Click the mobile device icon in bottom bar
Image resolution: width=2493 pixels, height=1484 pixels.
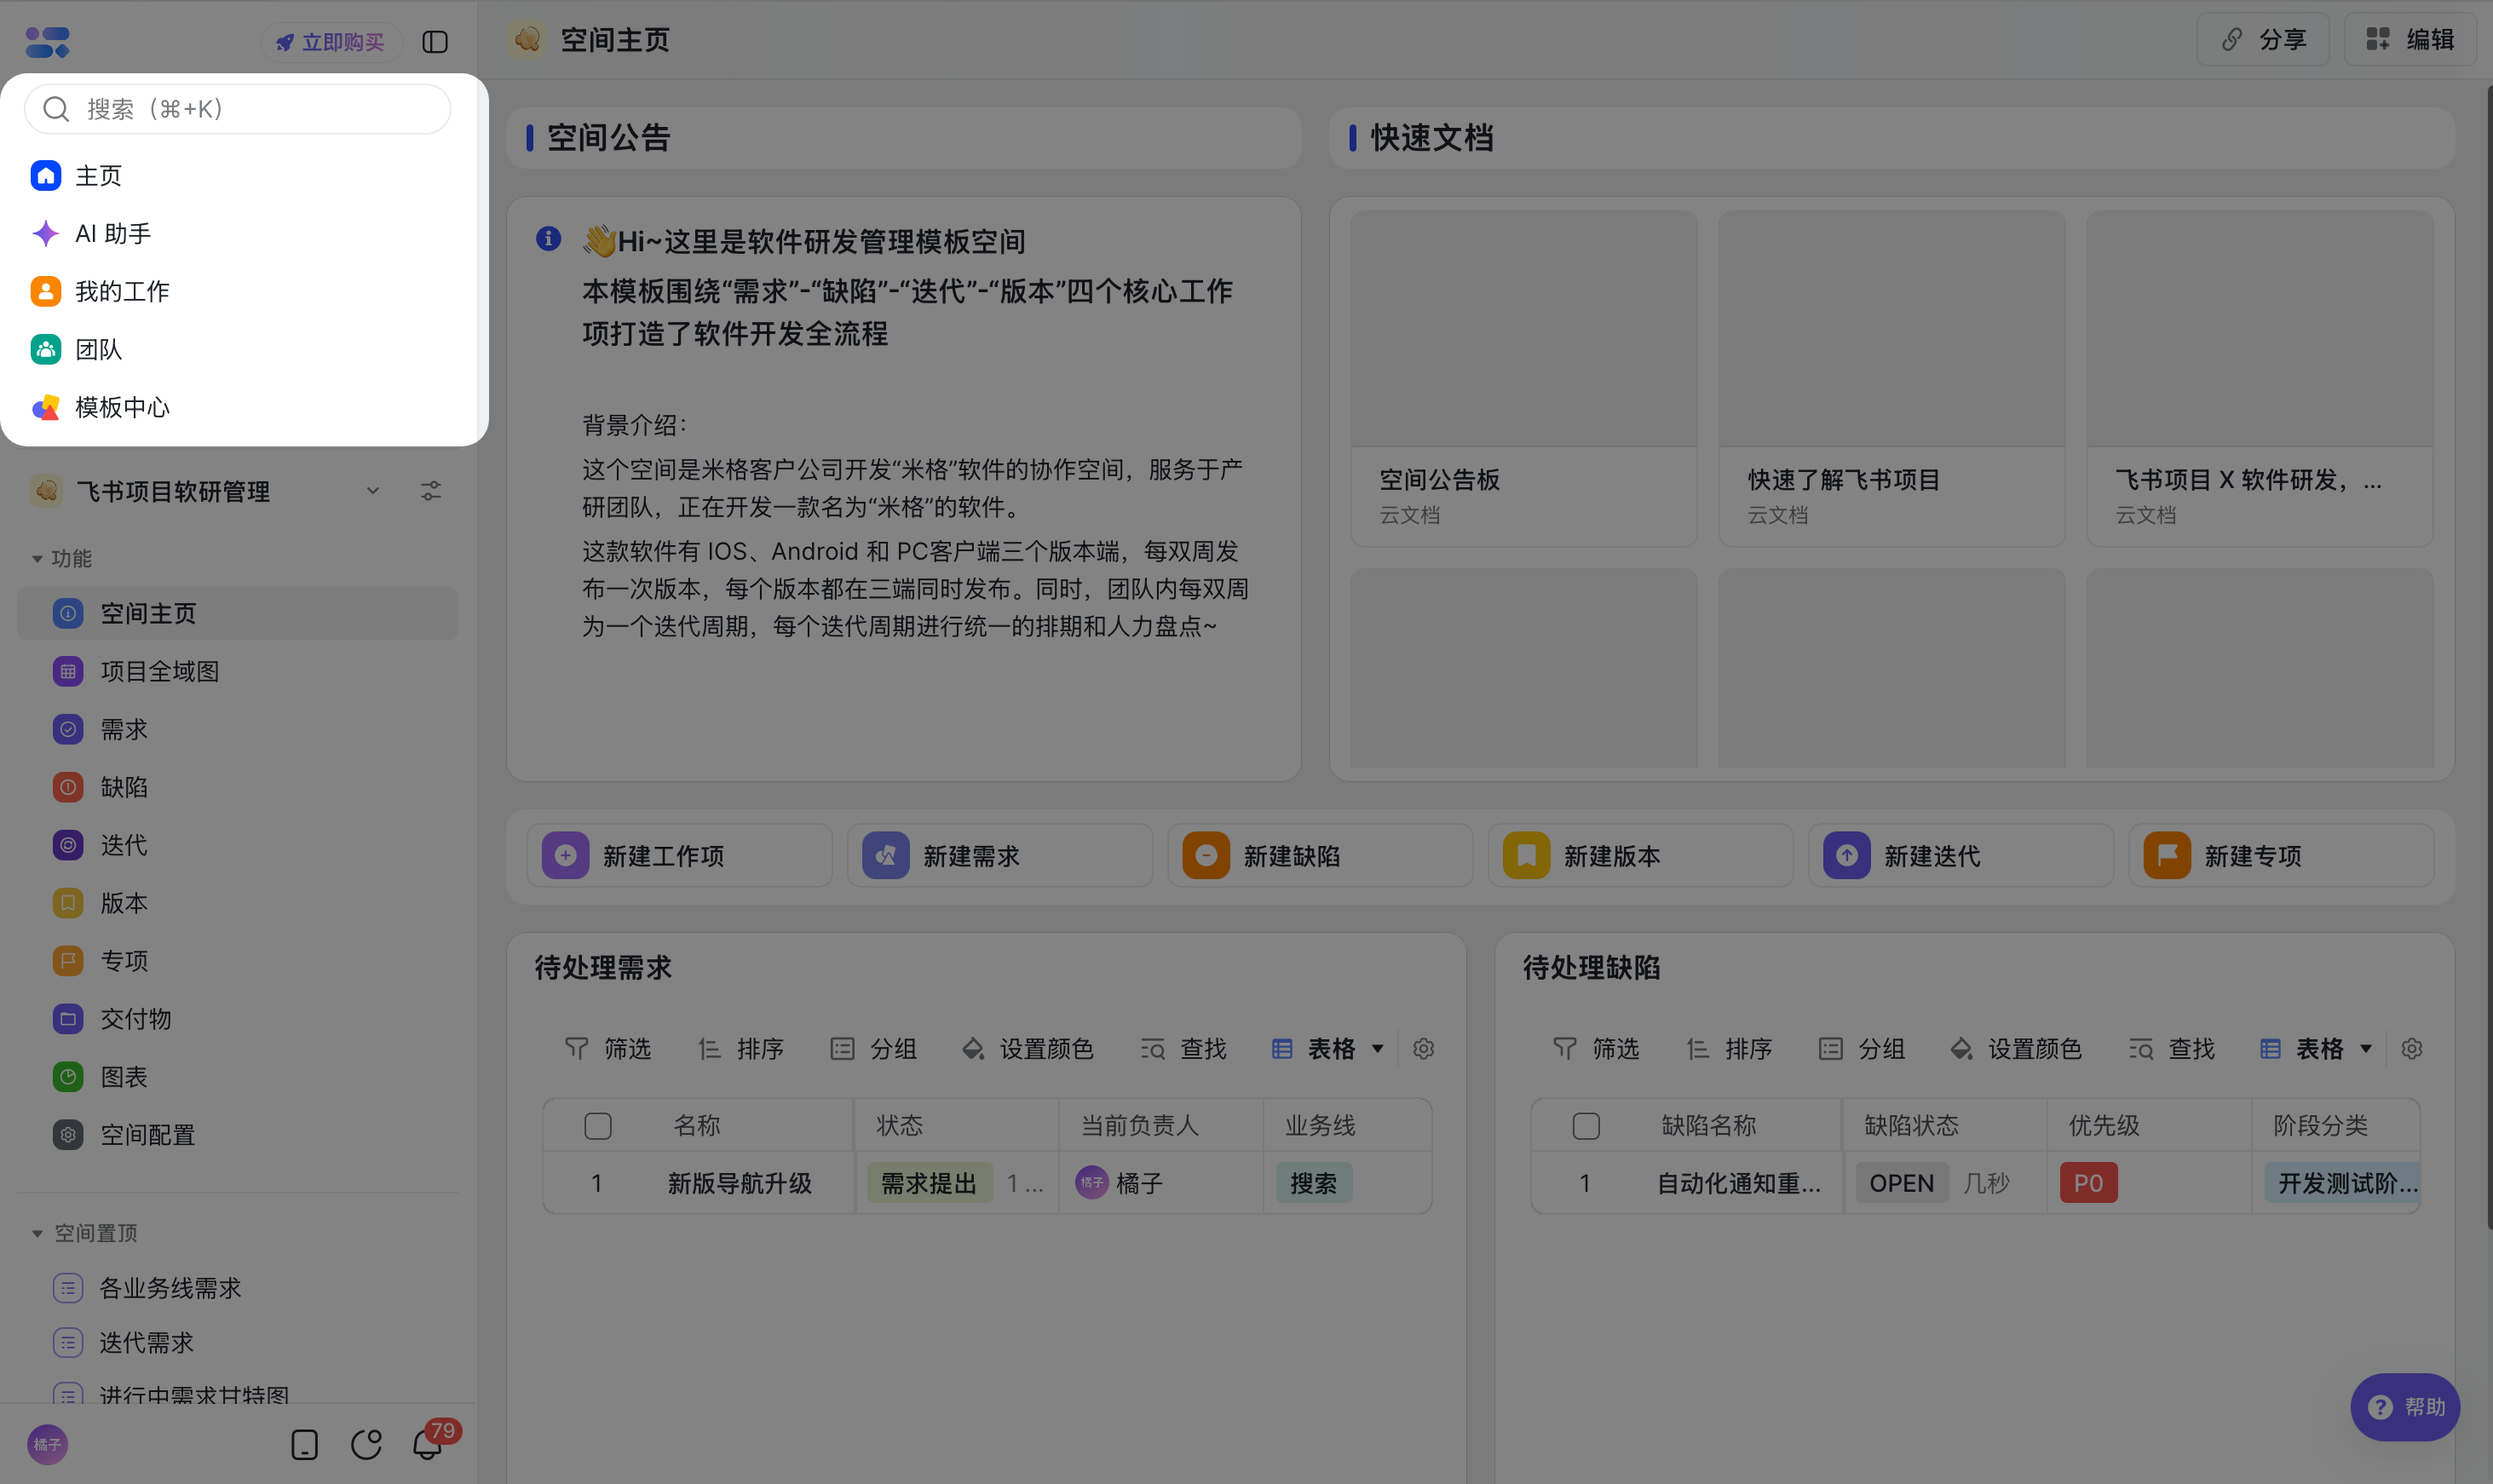(305, 1445)
